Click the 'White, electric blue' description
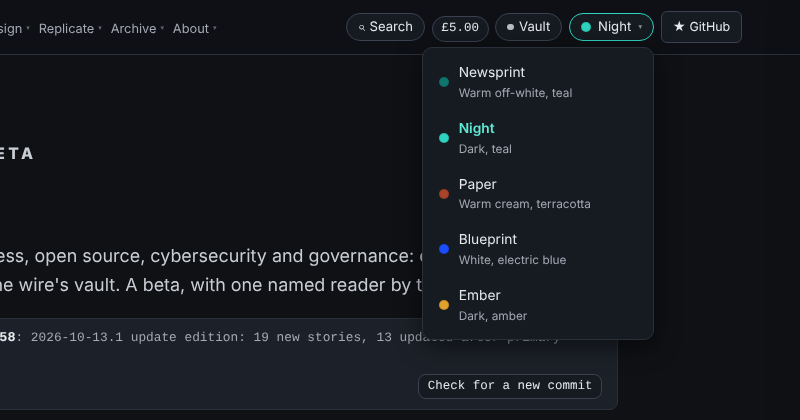Screen dimensions: 800x420 pos(512,260)
